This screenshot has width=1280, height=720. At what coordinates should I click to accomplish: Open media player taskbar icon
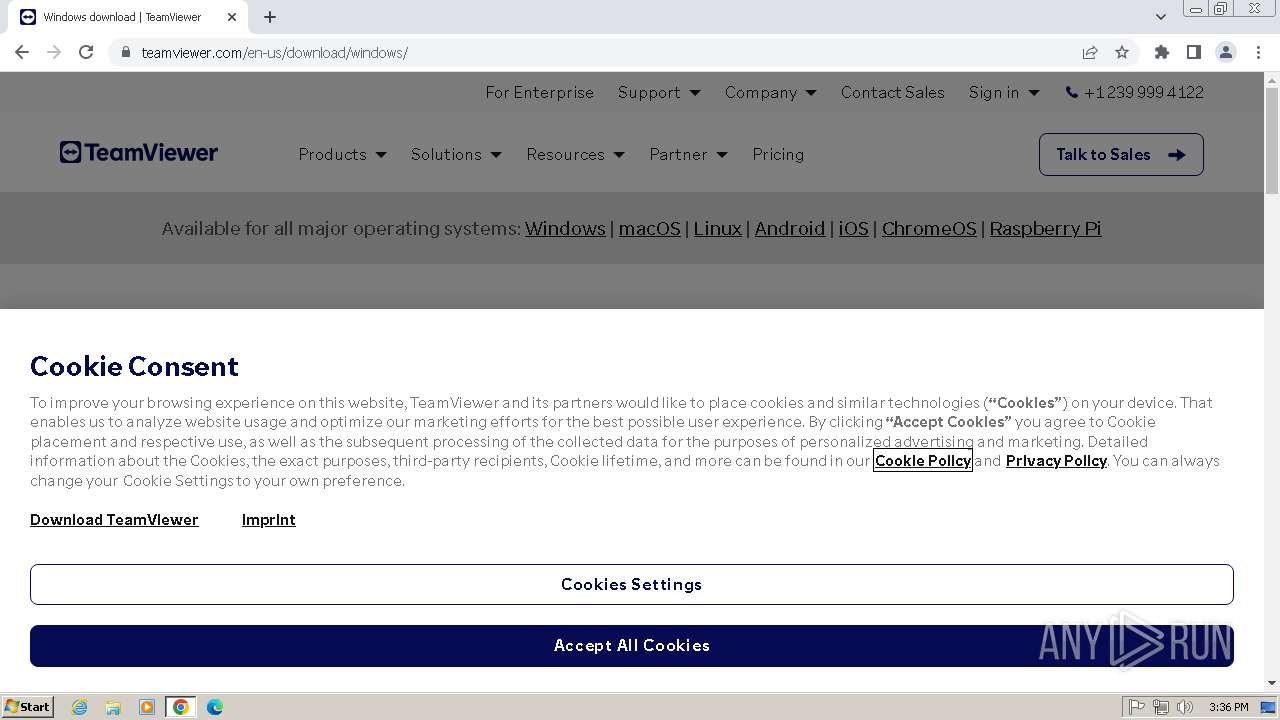pos(147,707)
